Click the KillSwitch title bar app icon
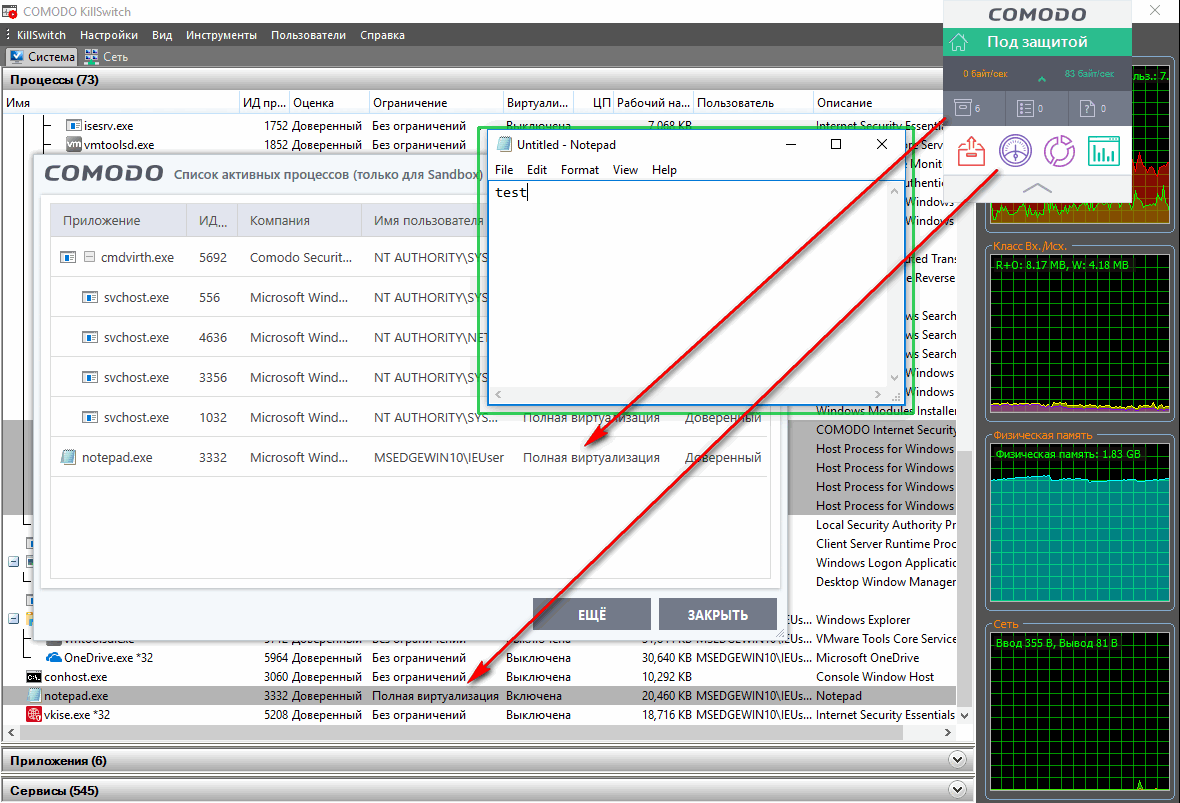This screenshot has width=1180, height=803. point(10,11)
